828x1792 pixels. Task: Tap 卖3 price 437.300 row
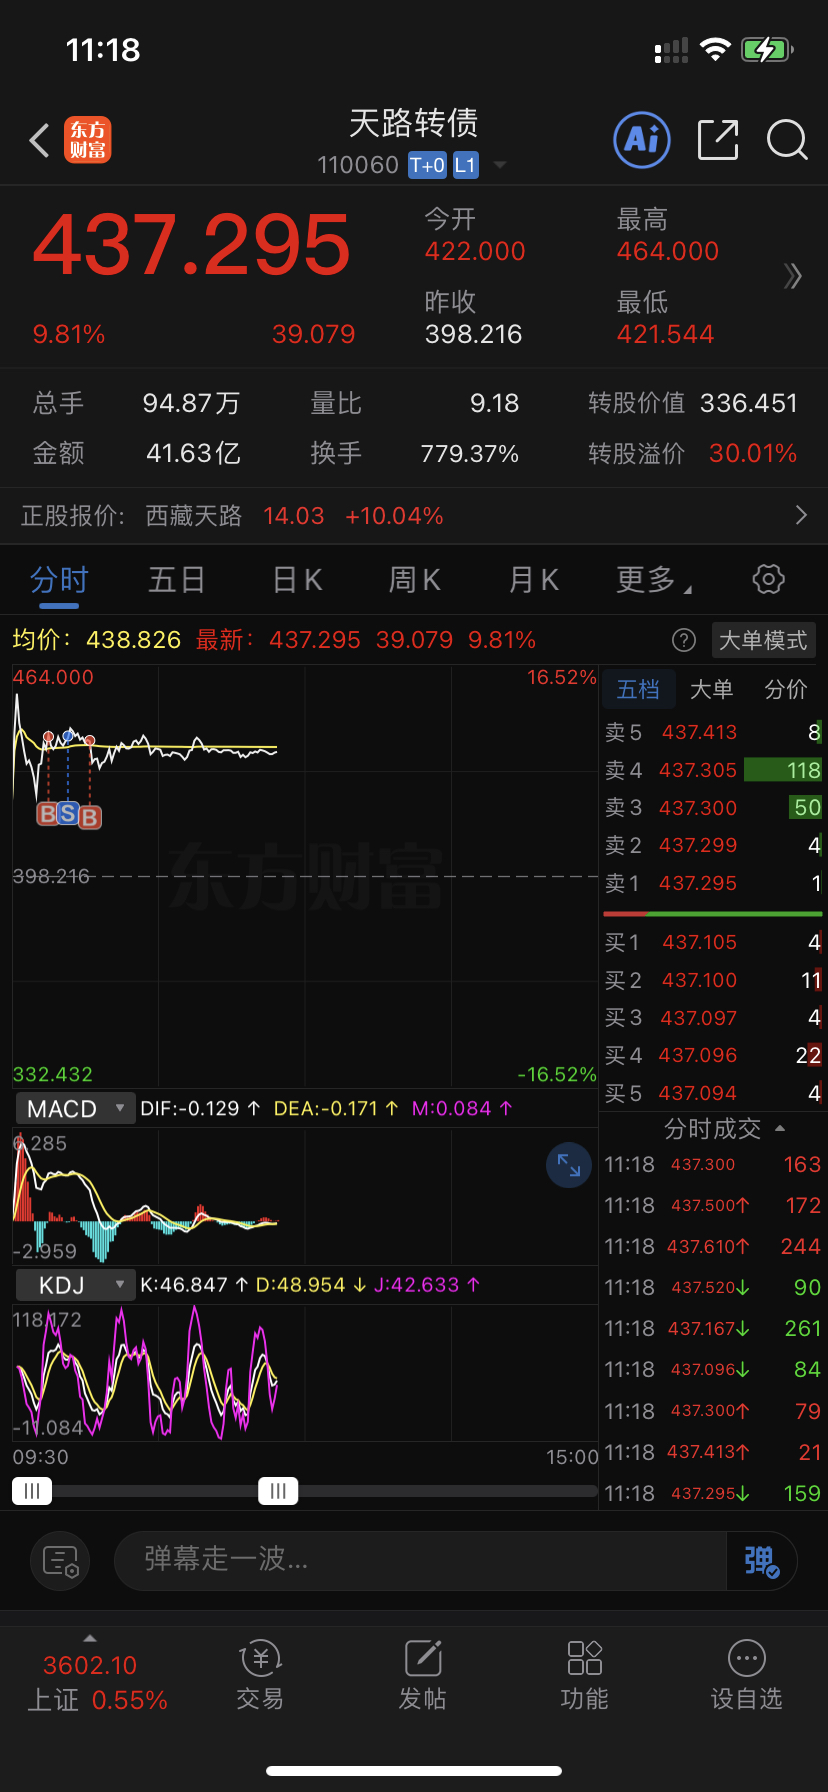(712, 807)
